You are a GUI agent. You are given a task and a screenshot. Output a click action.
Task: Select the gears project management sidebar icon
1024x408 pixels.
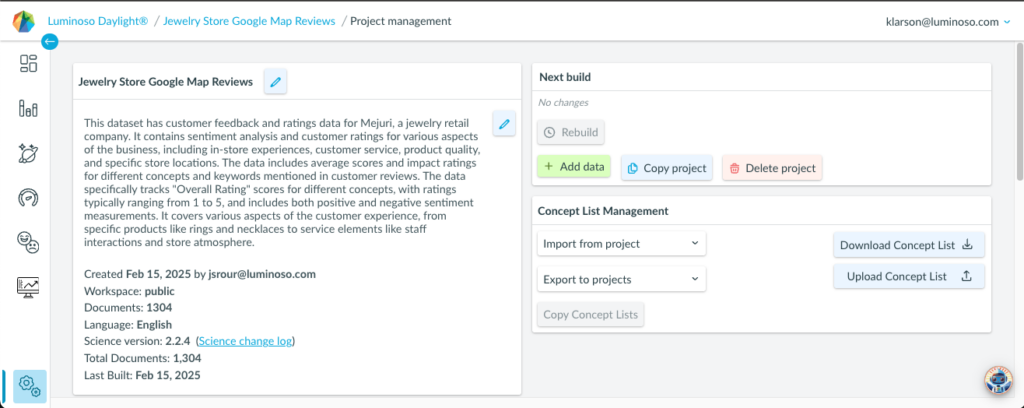[30, 386]
